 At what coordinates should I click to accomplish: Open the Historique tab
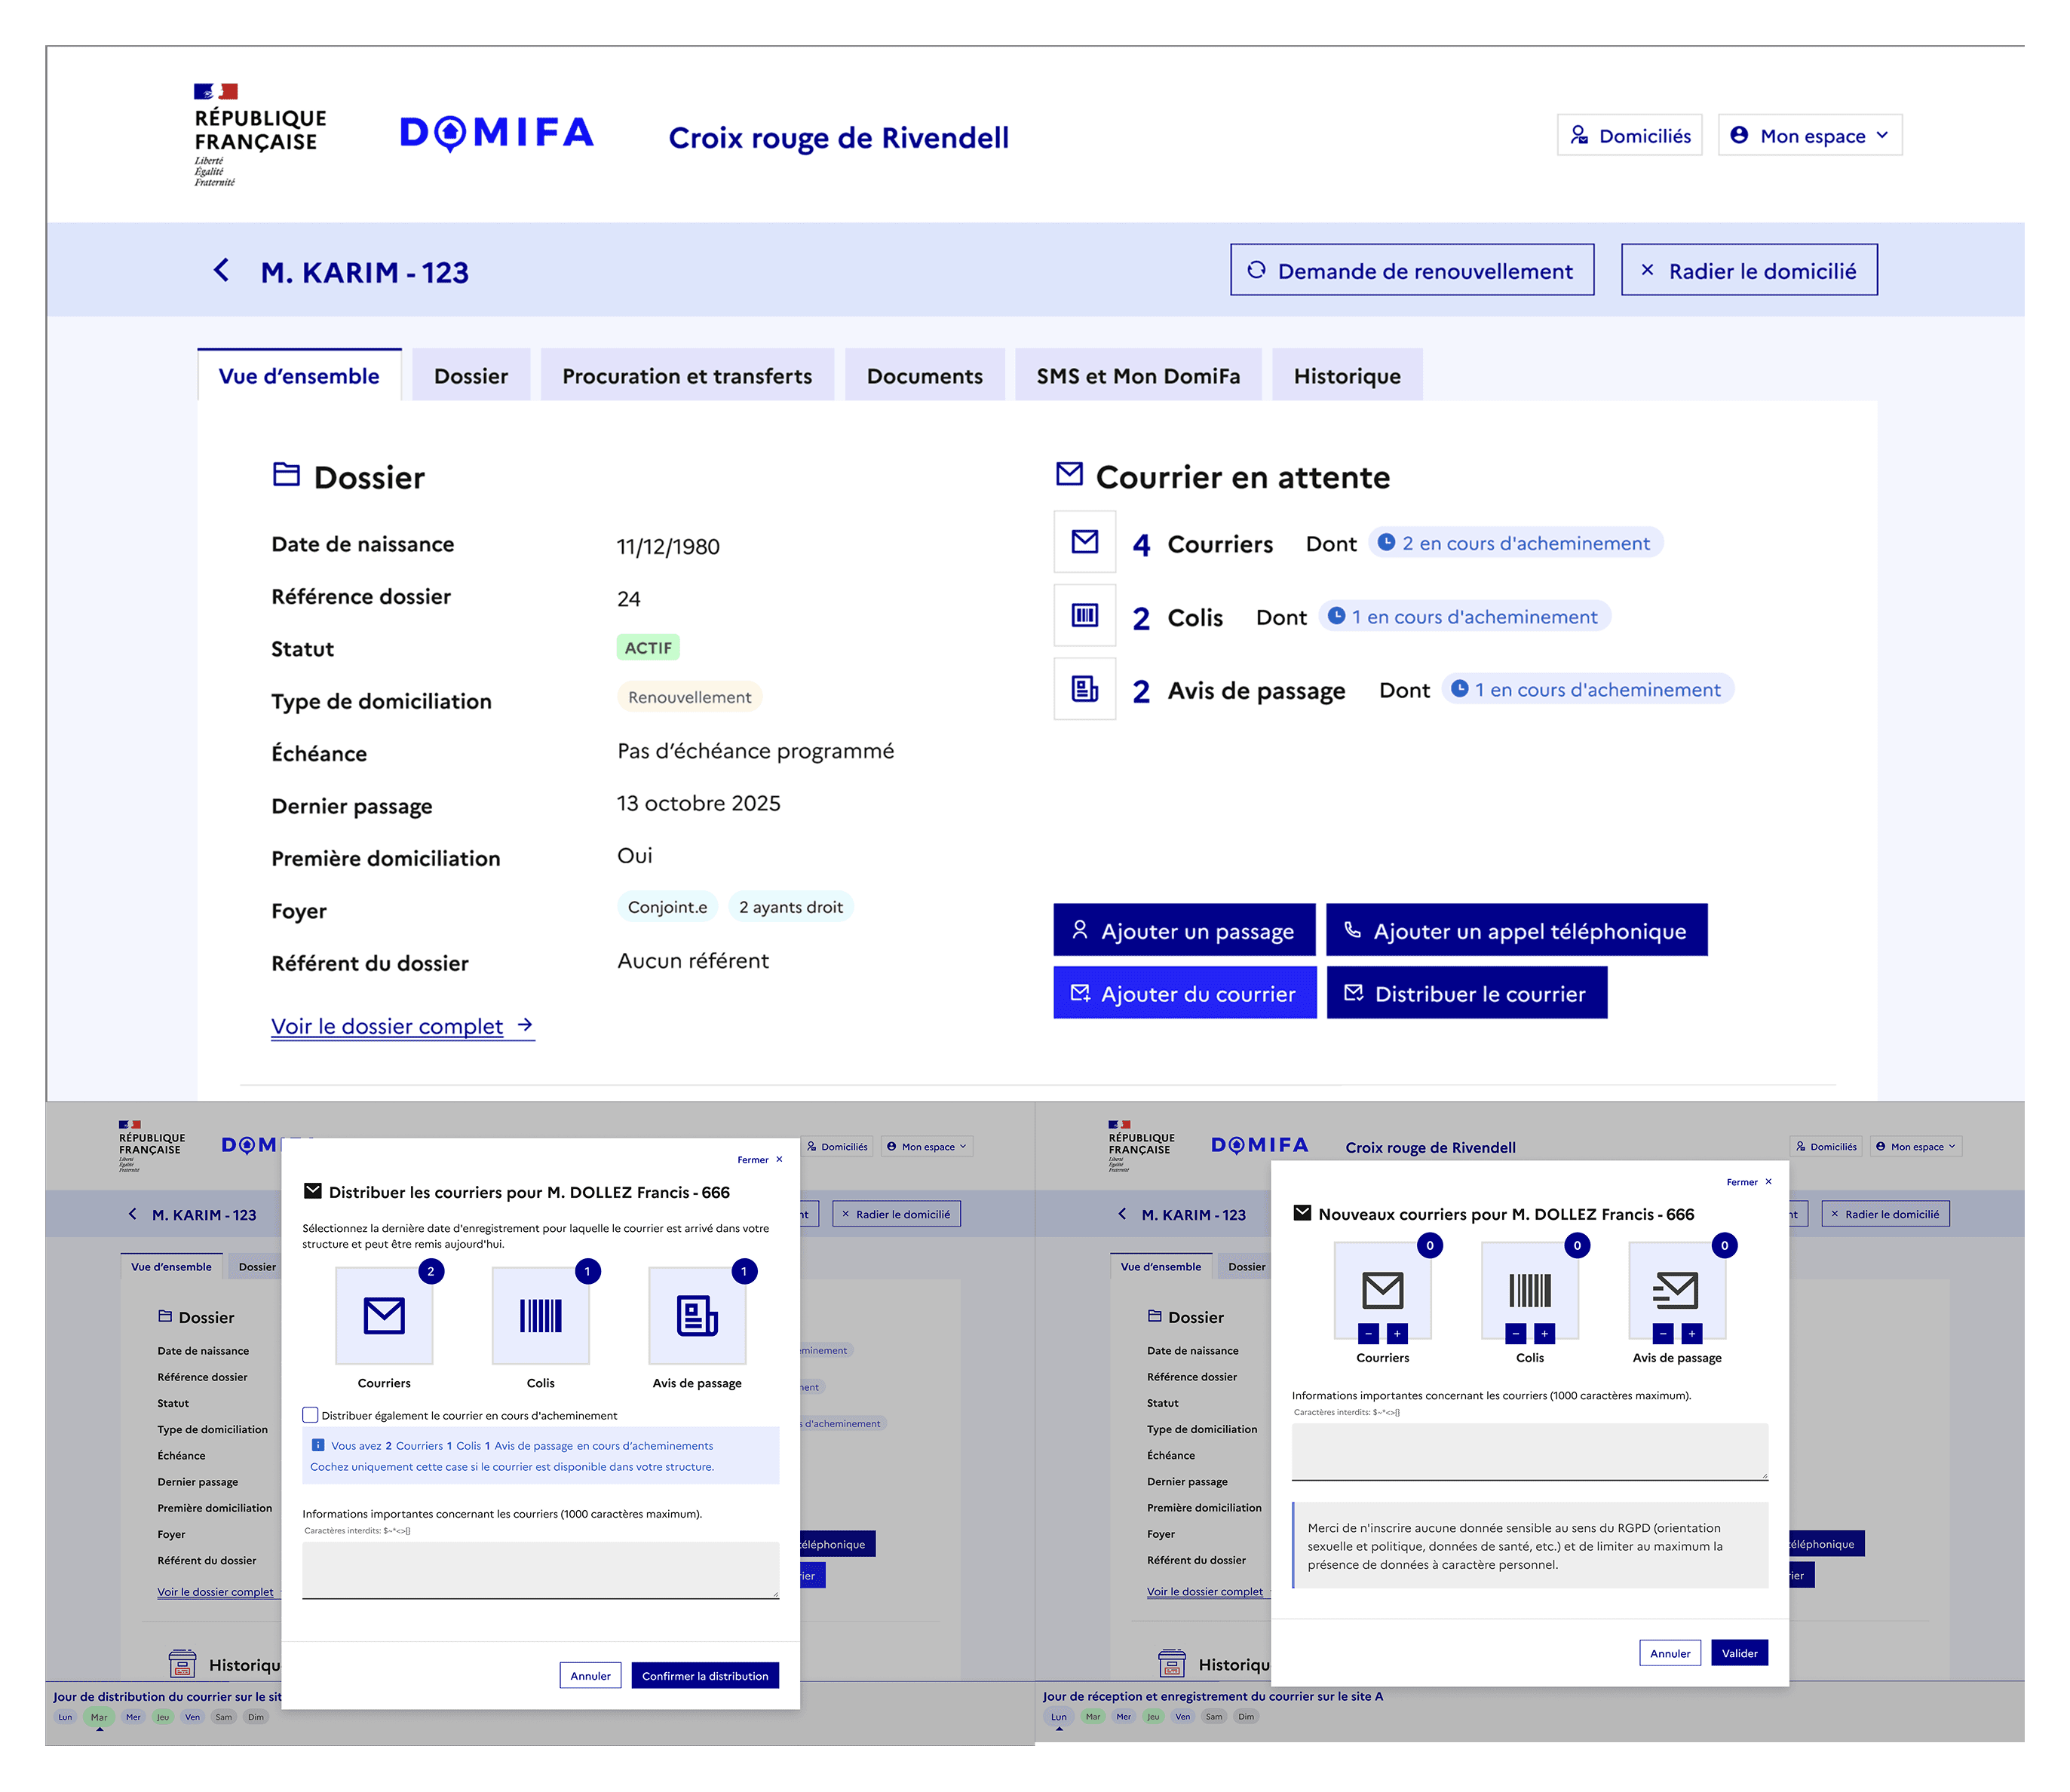pyautogui.click(x=1347, y=376)
